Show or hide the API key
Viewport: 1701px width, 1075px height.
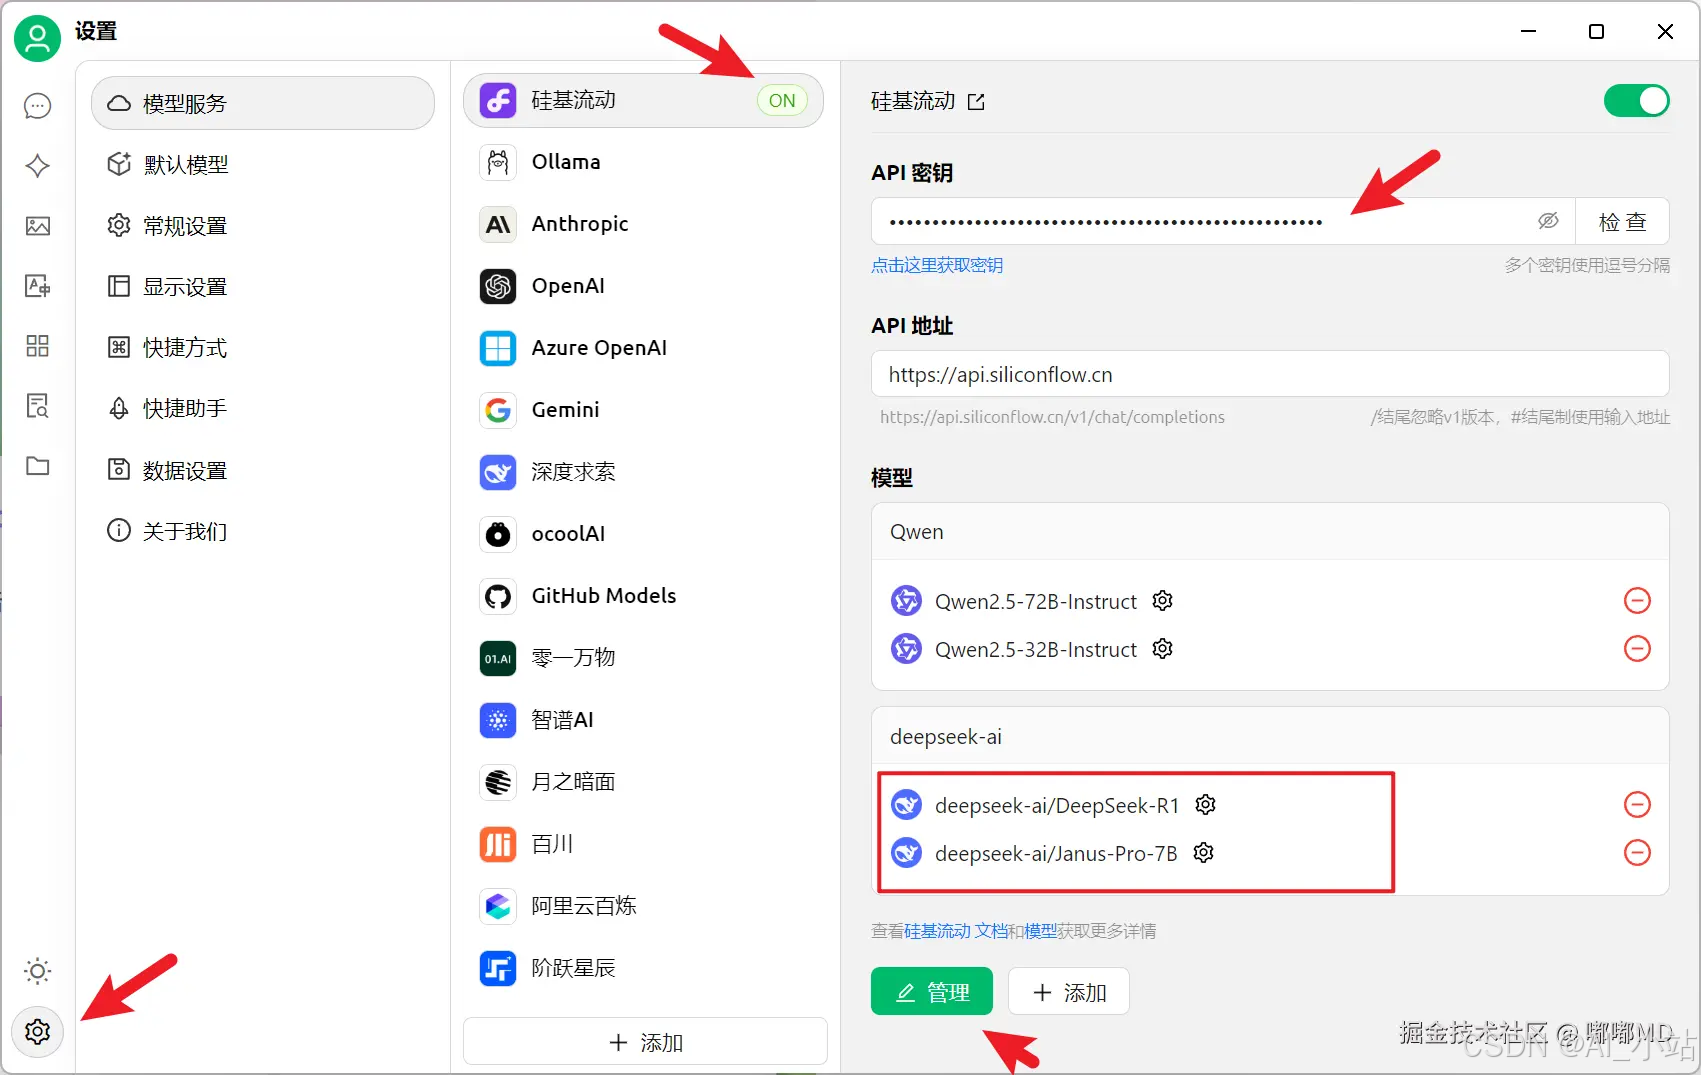click(x=1548, y=221)
